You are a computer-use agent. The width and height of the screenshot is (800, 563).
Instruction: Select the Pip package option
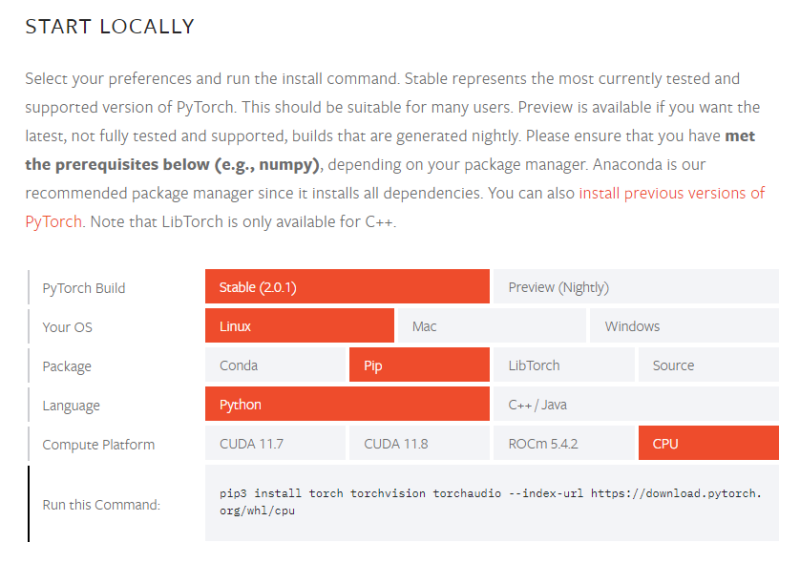(x=419, y=365)
